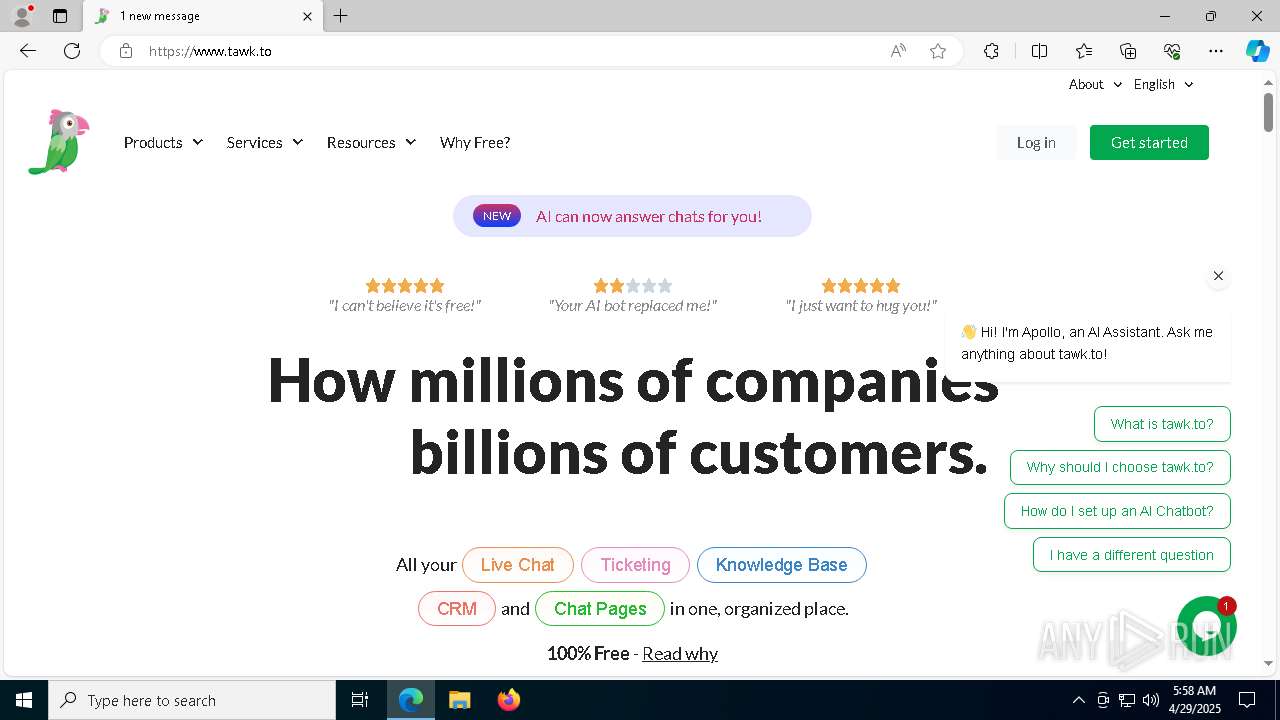The width and height of the screenshot is (1280, 720).
Task: Open Task View on taskbar
Action: (x=360, y=700)
